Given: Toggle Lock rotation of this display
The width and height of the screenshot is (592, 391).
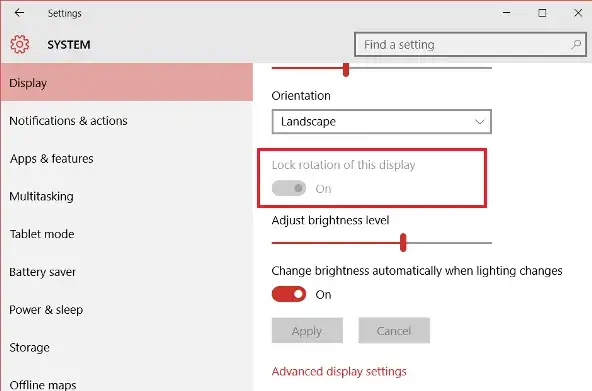Looking at the screenshot, I should (x=289, y=188).
